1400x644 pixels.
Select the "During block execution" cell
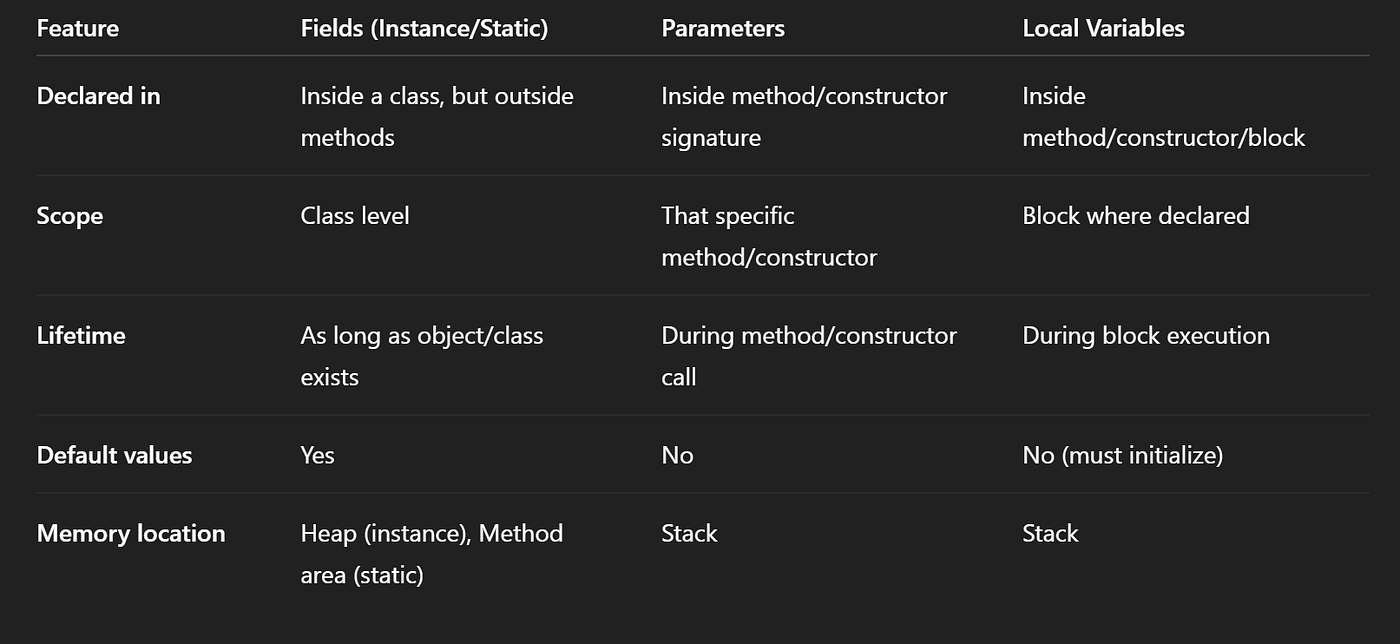pyautogui.click(x=1145, y=336)
